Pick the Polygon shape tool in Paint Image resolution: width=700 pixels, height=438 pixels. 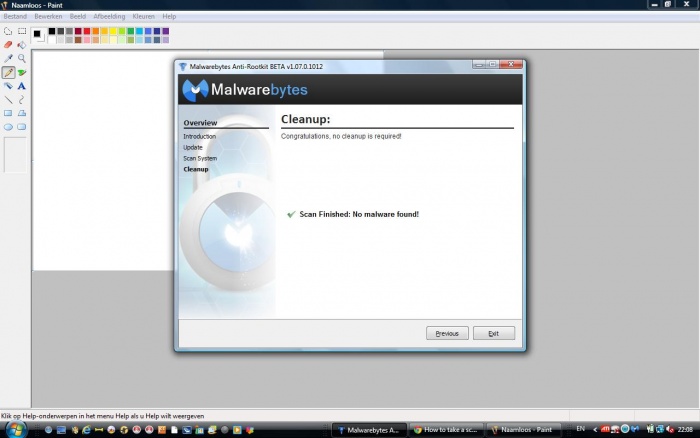22,113
